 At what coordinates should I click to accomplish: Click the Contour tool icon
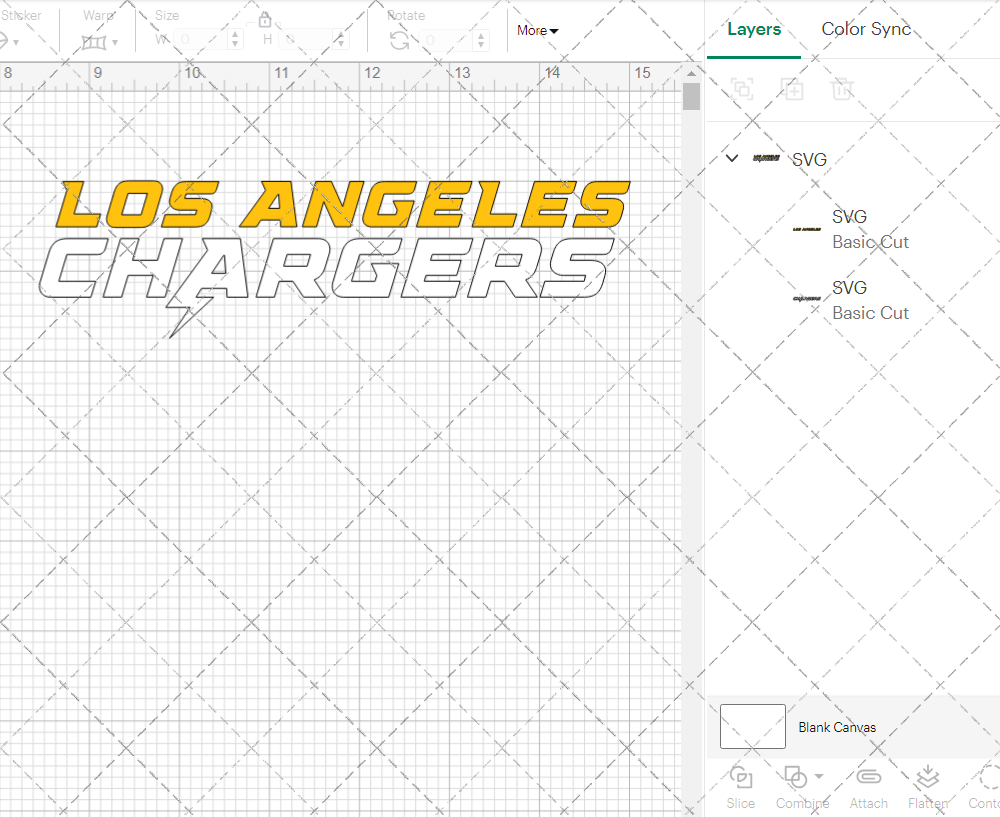tap(989, 777)
